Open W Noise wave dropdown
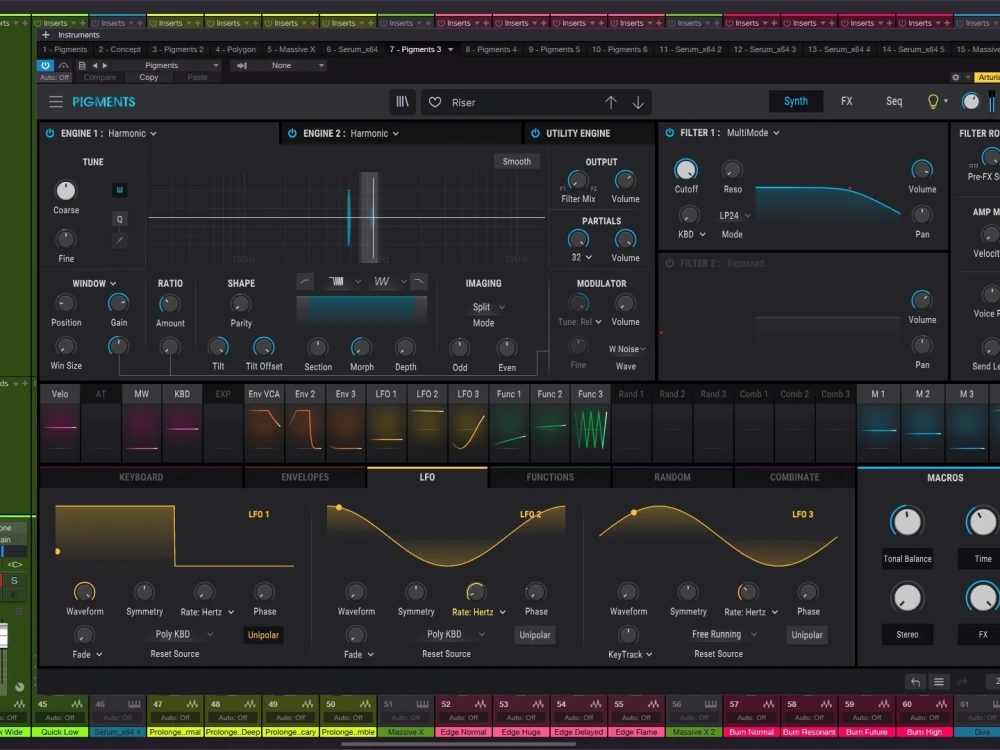 (627, 349)
